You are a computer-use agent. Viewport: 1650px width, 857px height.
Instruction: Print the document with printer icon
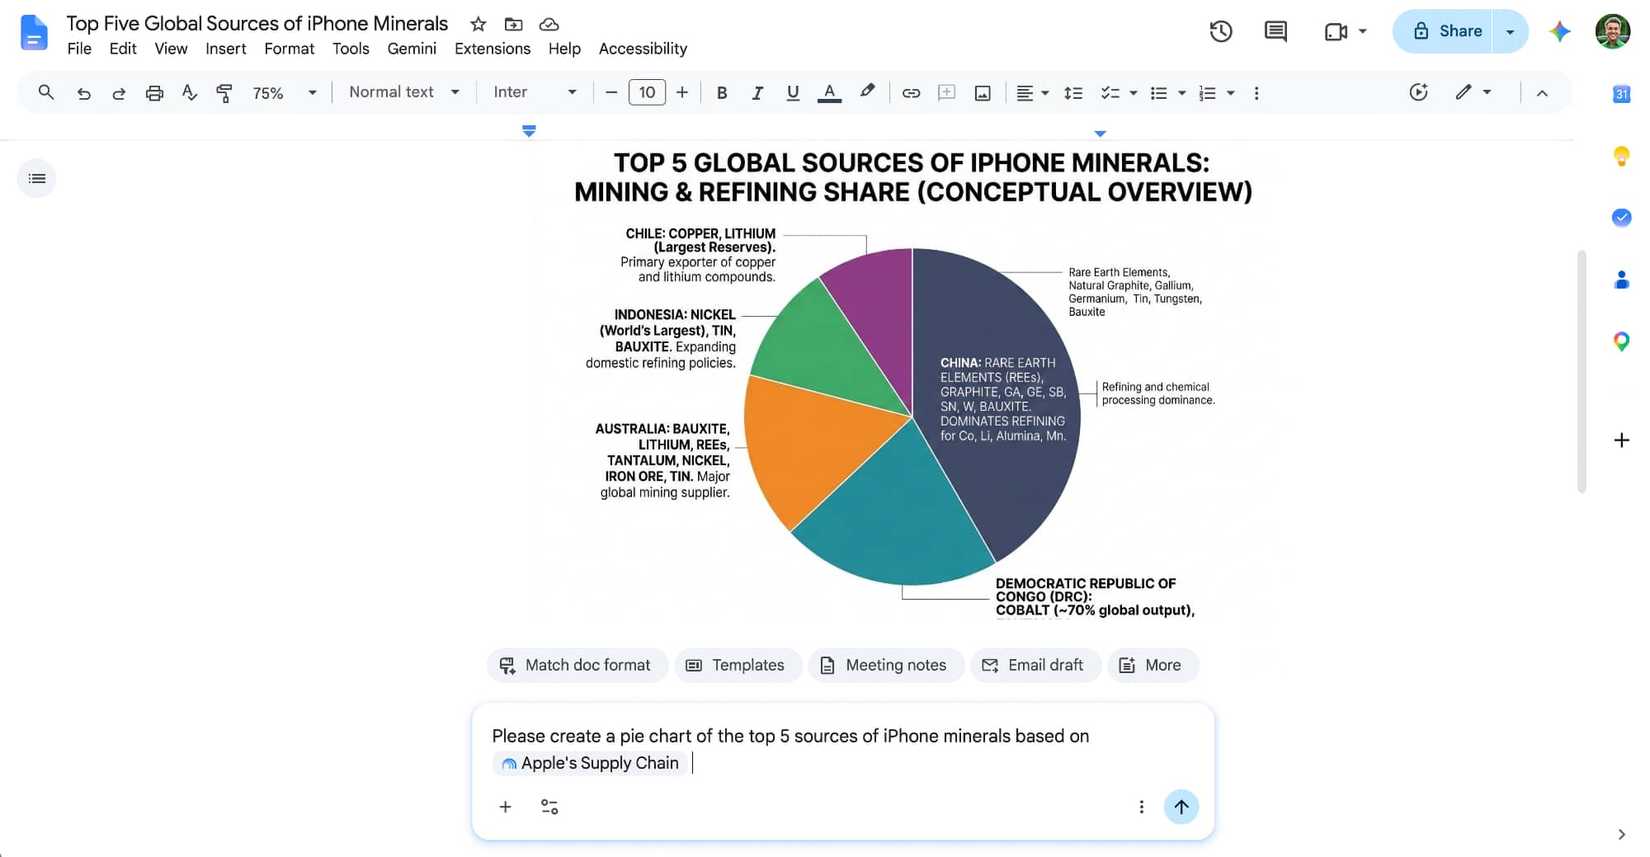154,93
